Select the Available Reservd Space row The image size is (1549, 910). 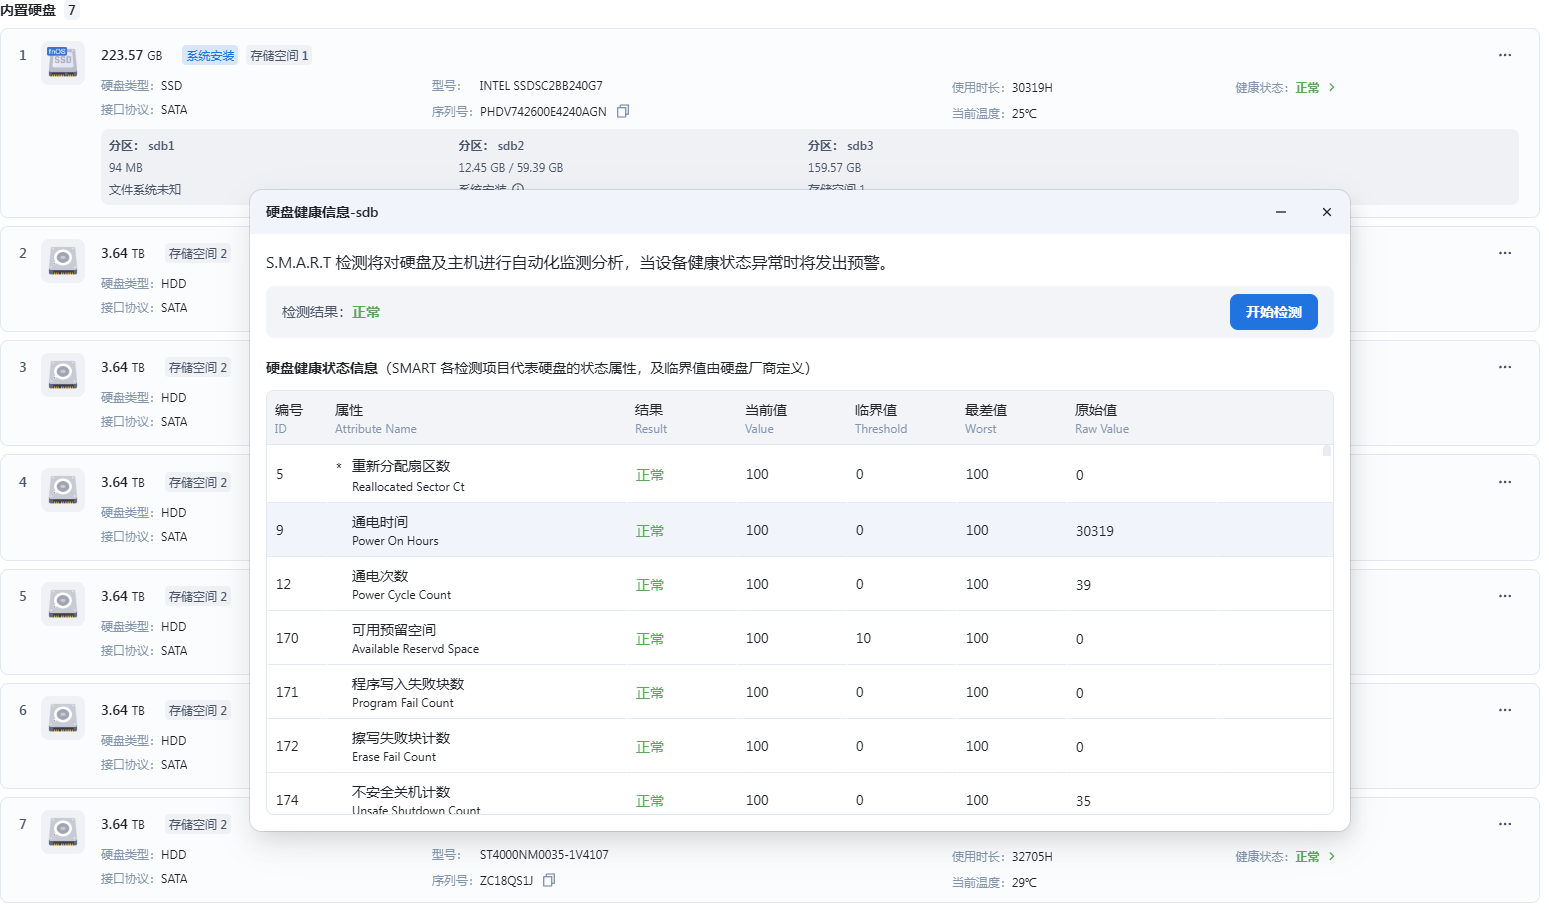coord(799,638)
